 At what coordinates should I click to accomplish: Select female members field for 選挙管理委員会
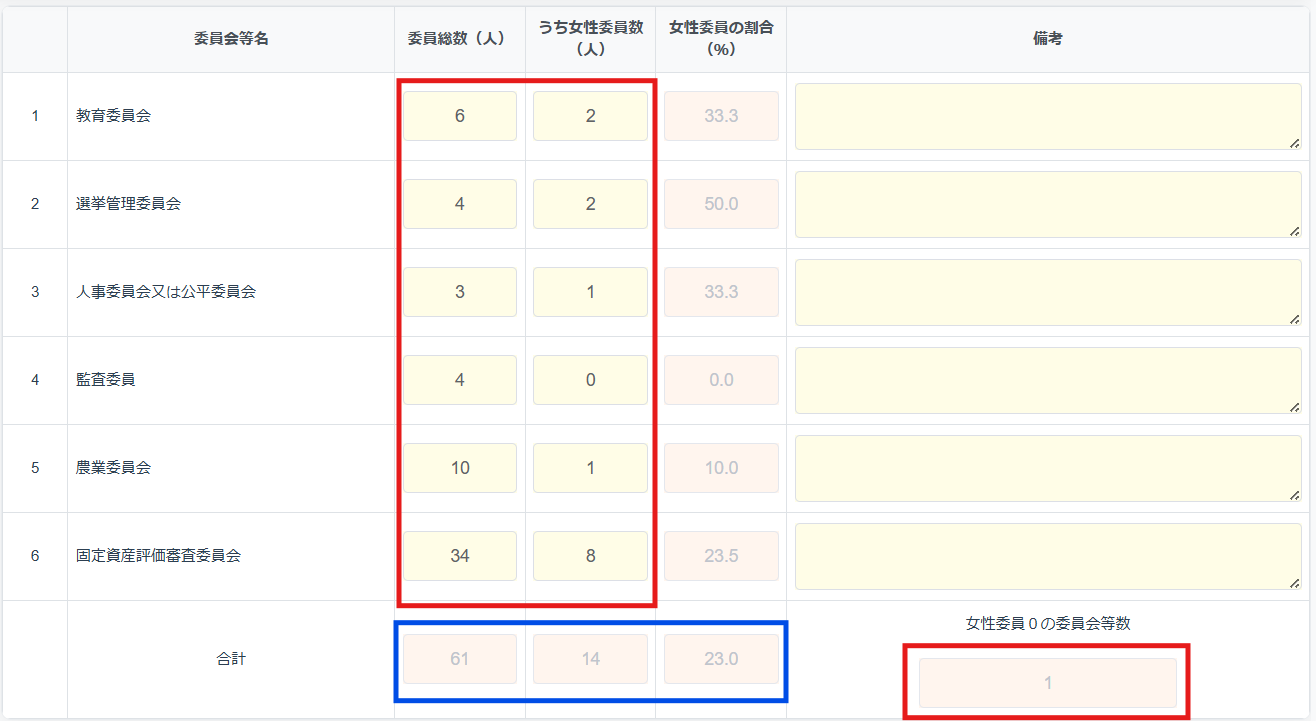(x=590, y=204)
